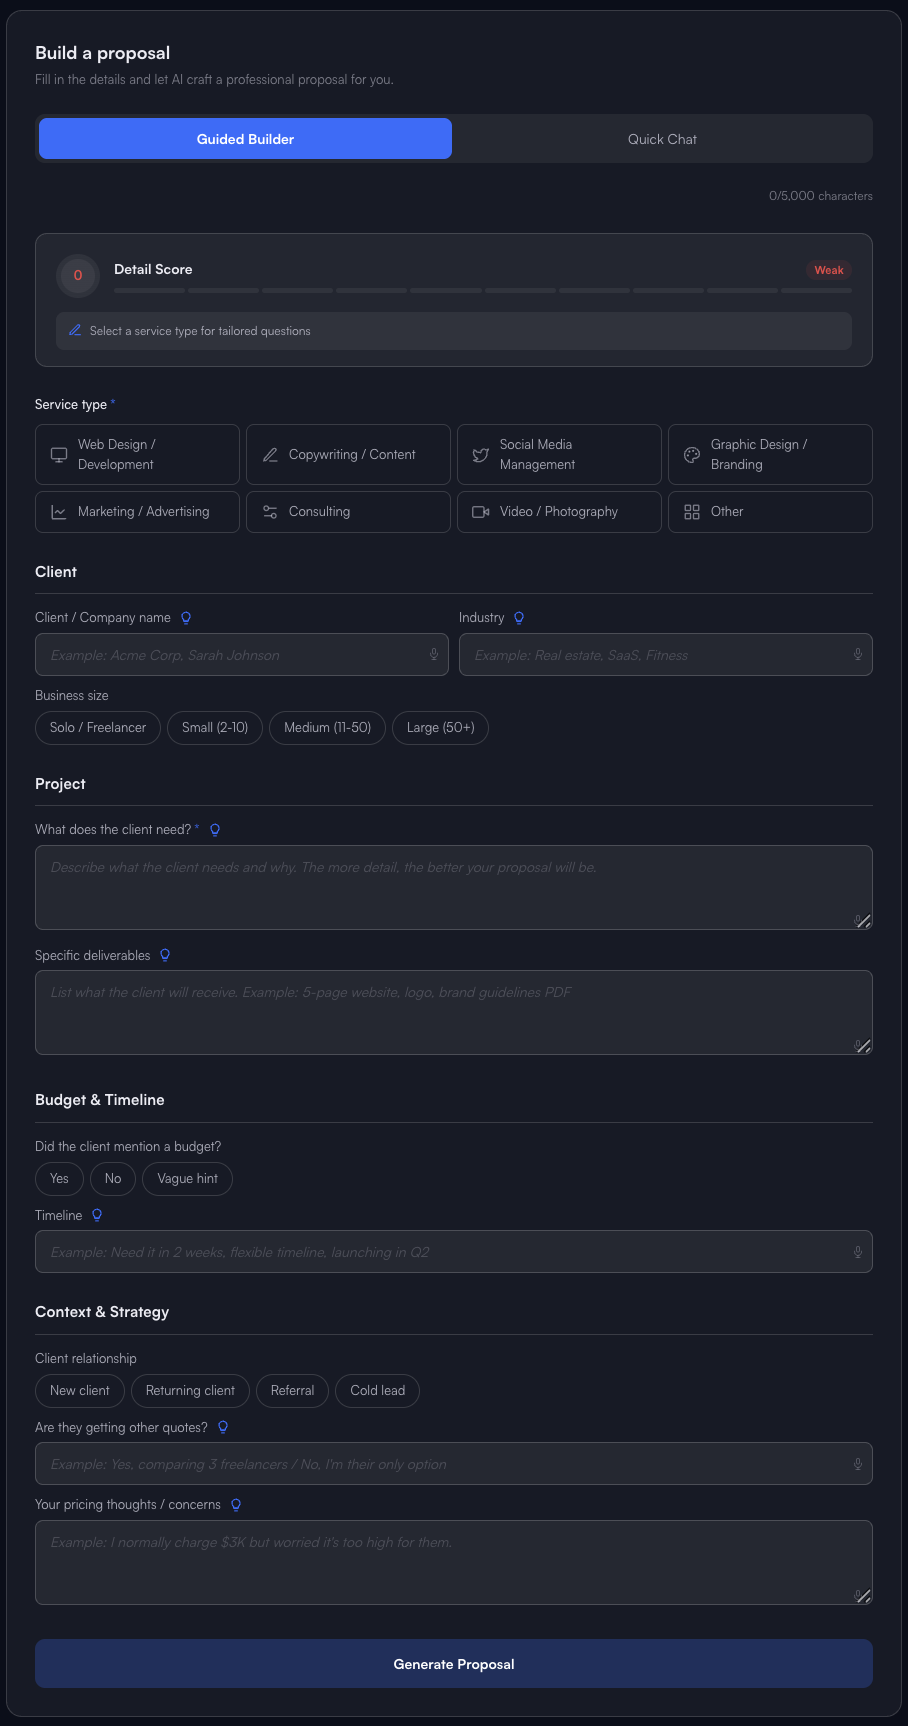
Task: Choose Vague hint budget option
Action: pos(187,1179)
